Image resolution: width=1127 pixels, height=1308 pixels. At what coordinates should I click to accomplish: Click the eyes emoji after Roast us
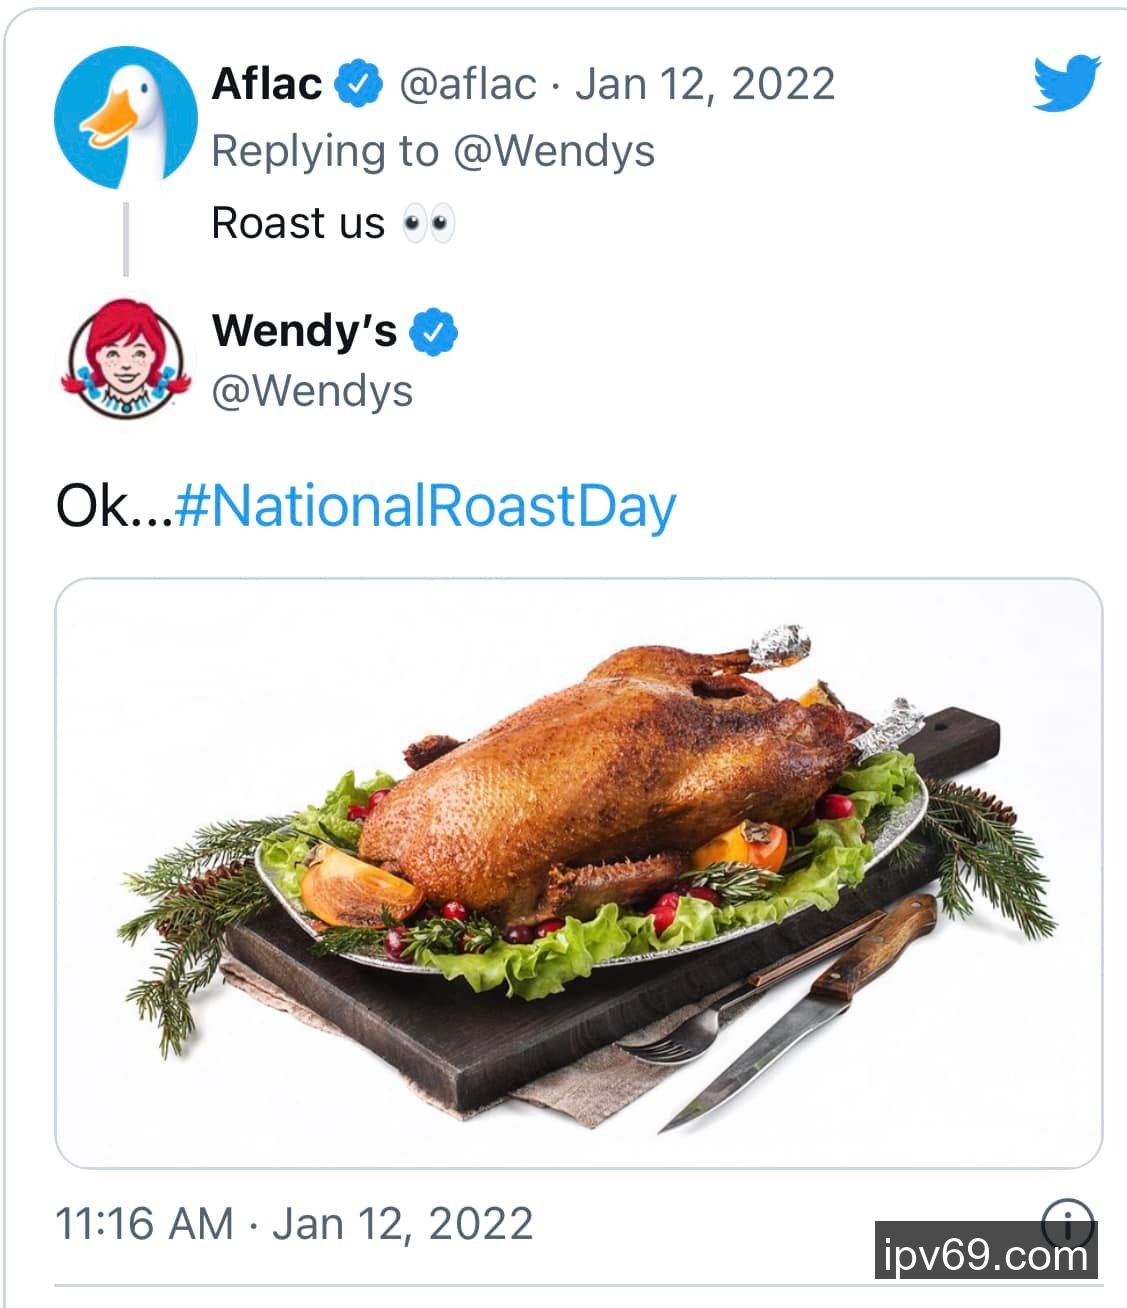[428, 224]
